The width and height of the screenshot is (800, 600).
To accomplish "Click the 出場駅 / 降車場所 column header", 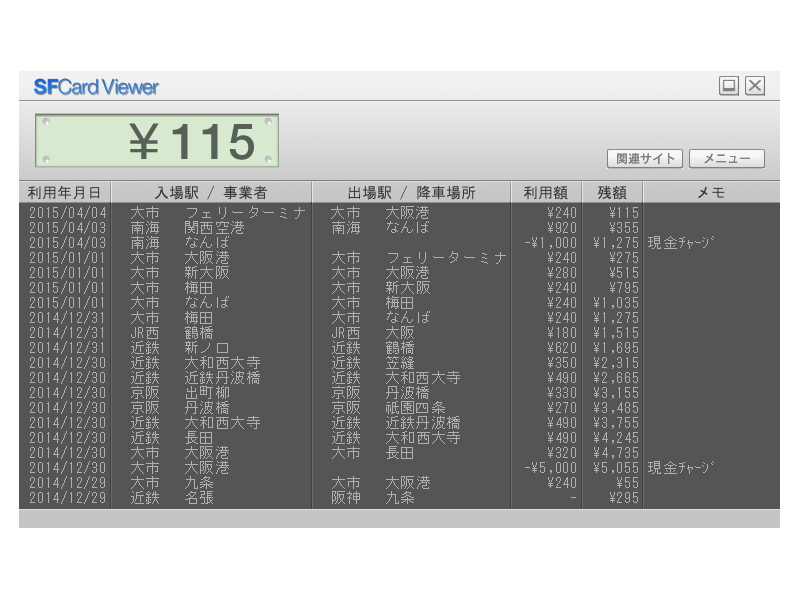I will pyautogui.click(x=411, y=192).
